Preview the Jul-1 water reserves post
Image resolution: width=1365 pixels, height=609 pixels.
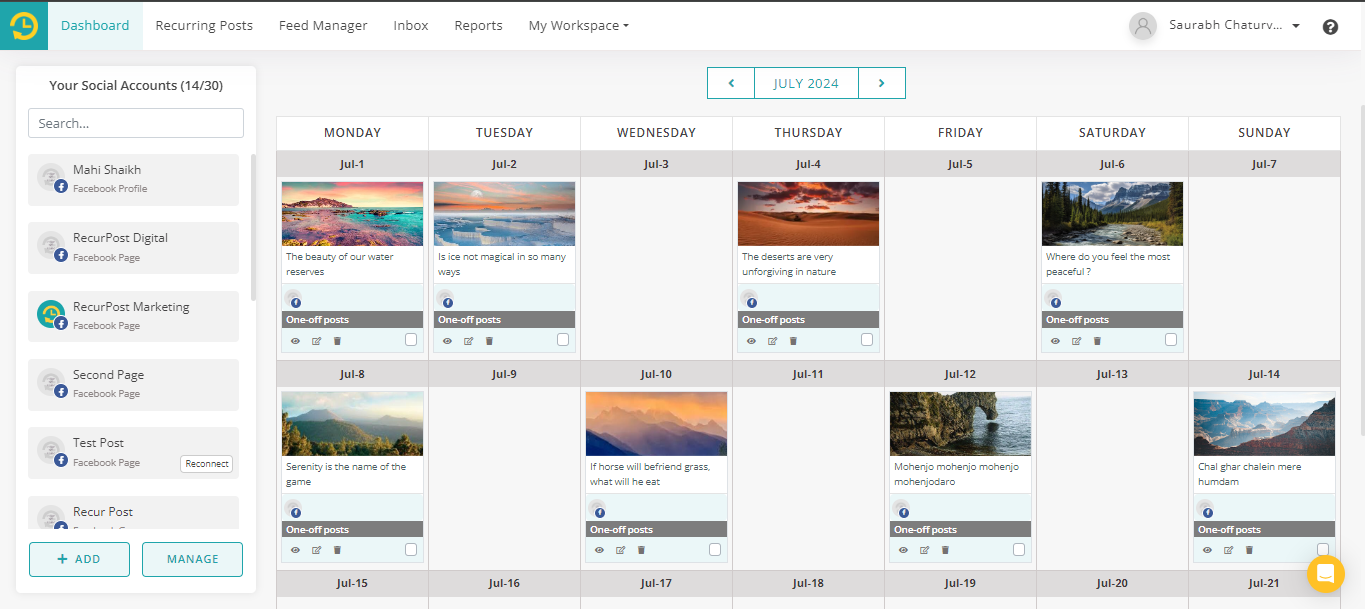tap(296, 341)
